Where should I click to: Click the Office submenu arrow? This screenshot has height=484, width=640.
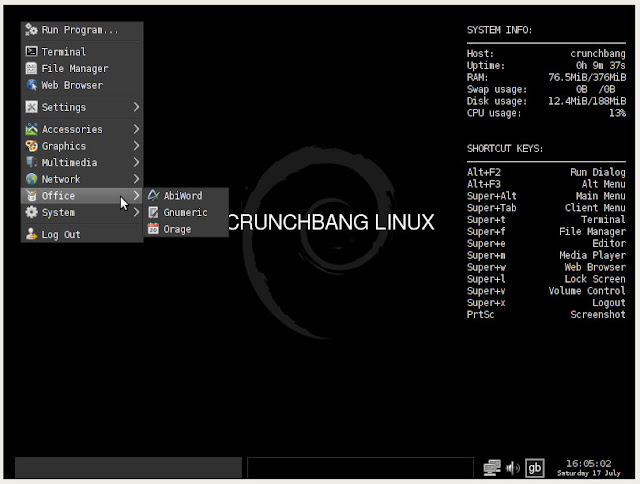pos(136,195)
